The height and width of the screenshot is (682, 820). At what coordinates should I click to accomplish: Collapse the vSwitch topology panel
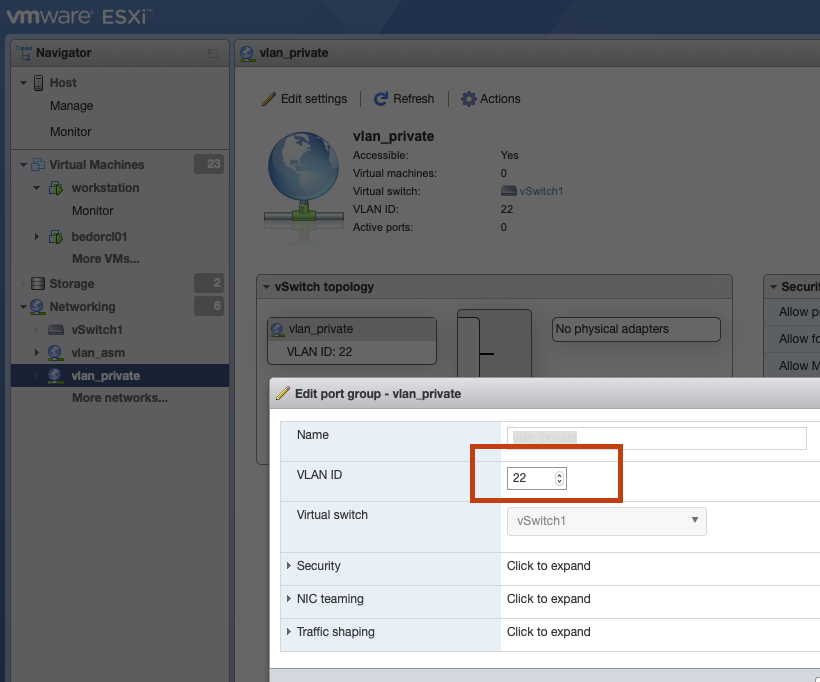pyautogui.click(x=266, y=287)
